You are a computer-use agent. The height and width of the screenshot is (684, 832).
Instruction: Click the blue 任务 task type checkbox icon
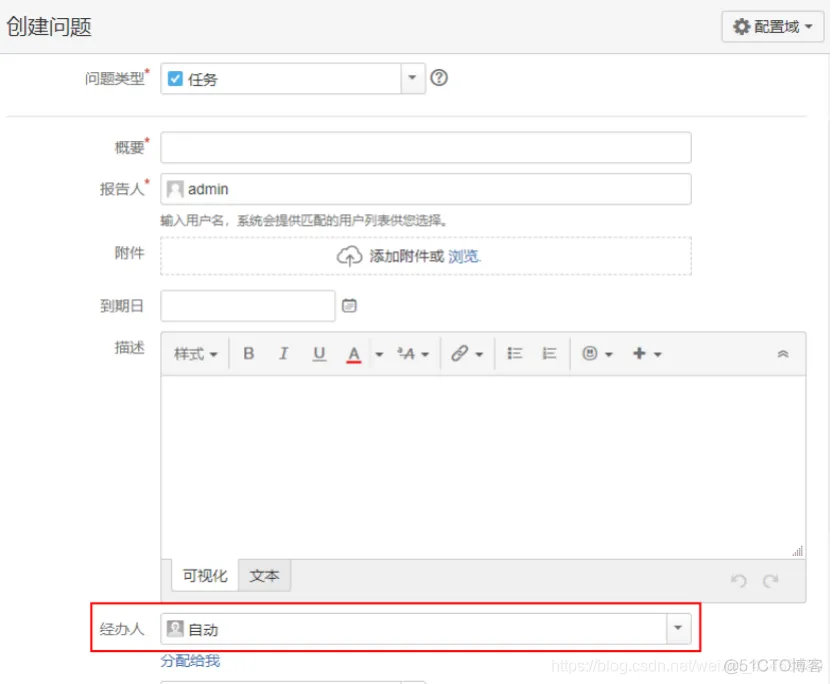tap(175, 79)
